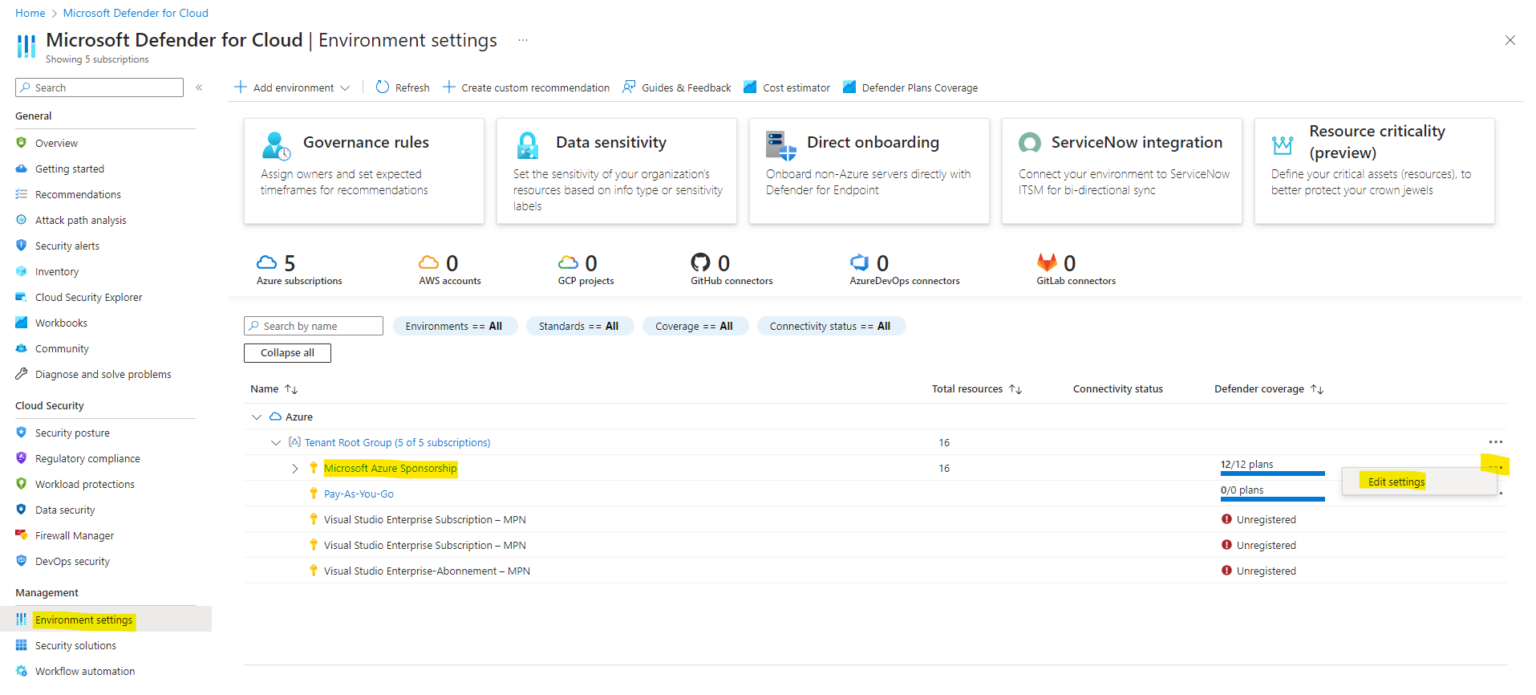This screenshot has height=695, width=1536.
Task: Click the GitHub connectors icon
Action: click(700, 262)
